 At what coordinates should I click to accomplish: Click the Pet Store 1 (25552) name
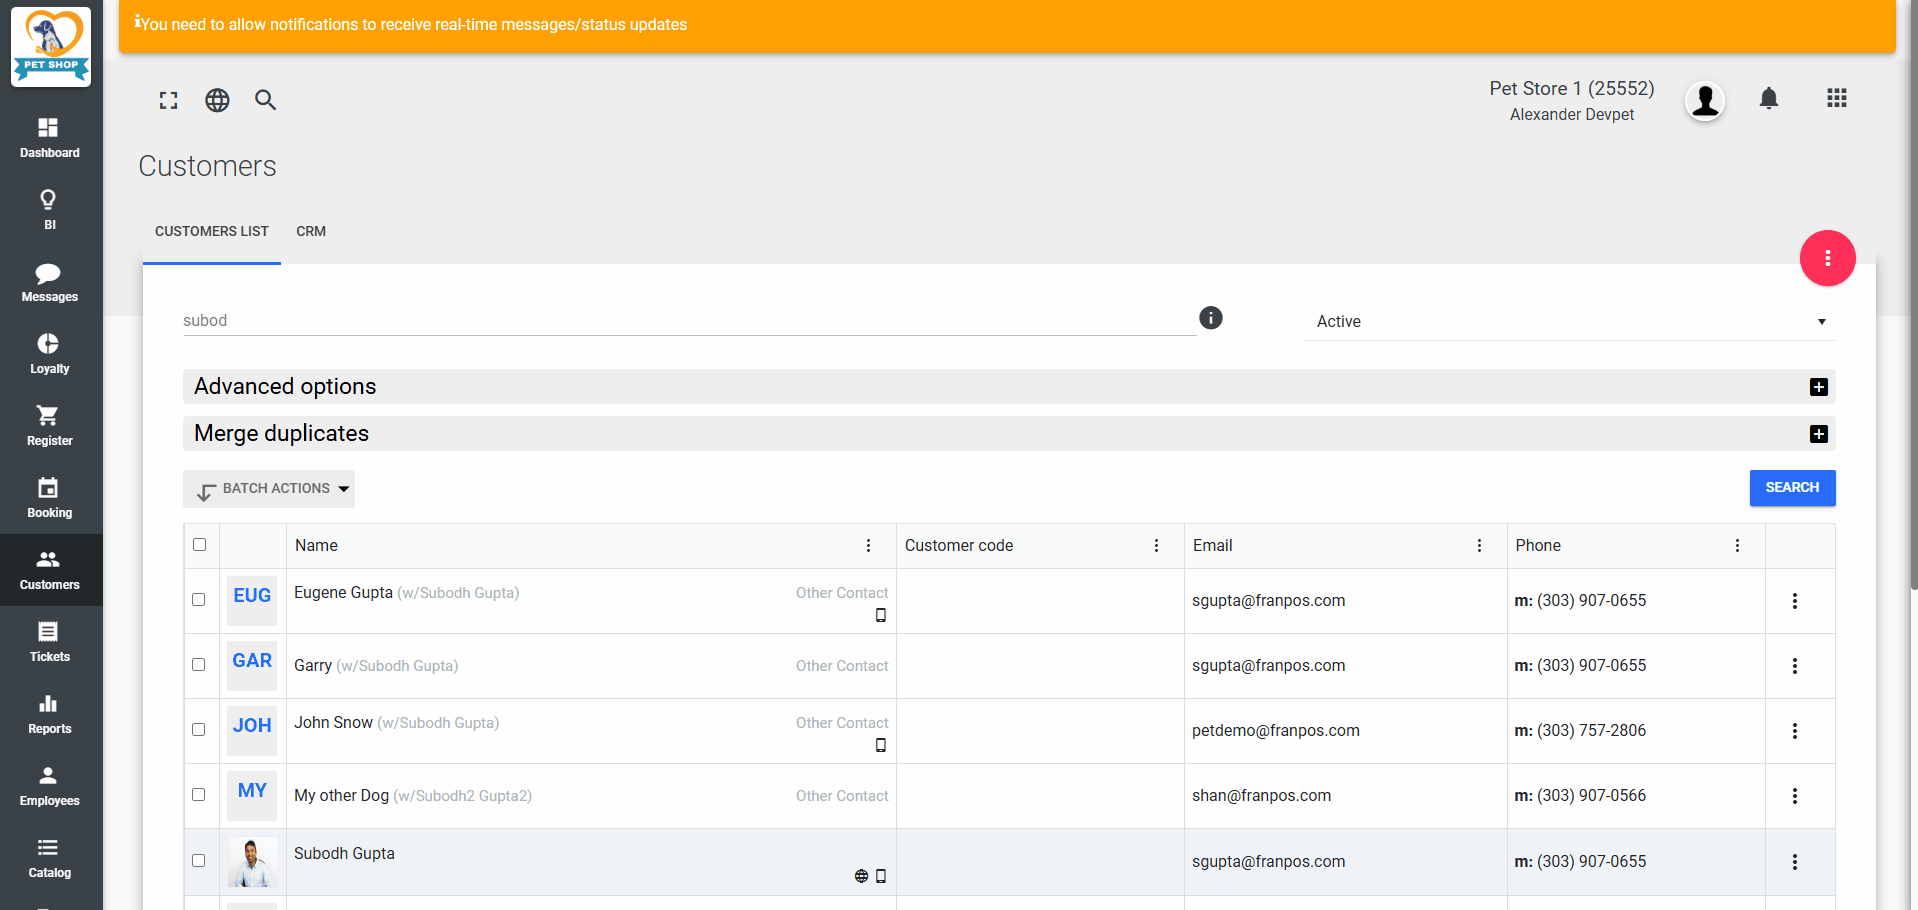(1572, 89)
